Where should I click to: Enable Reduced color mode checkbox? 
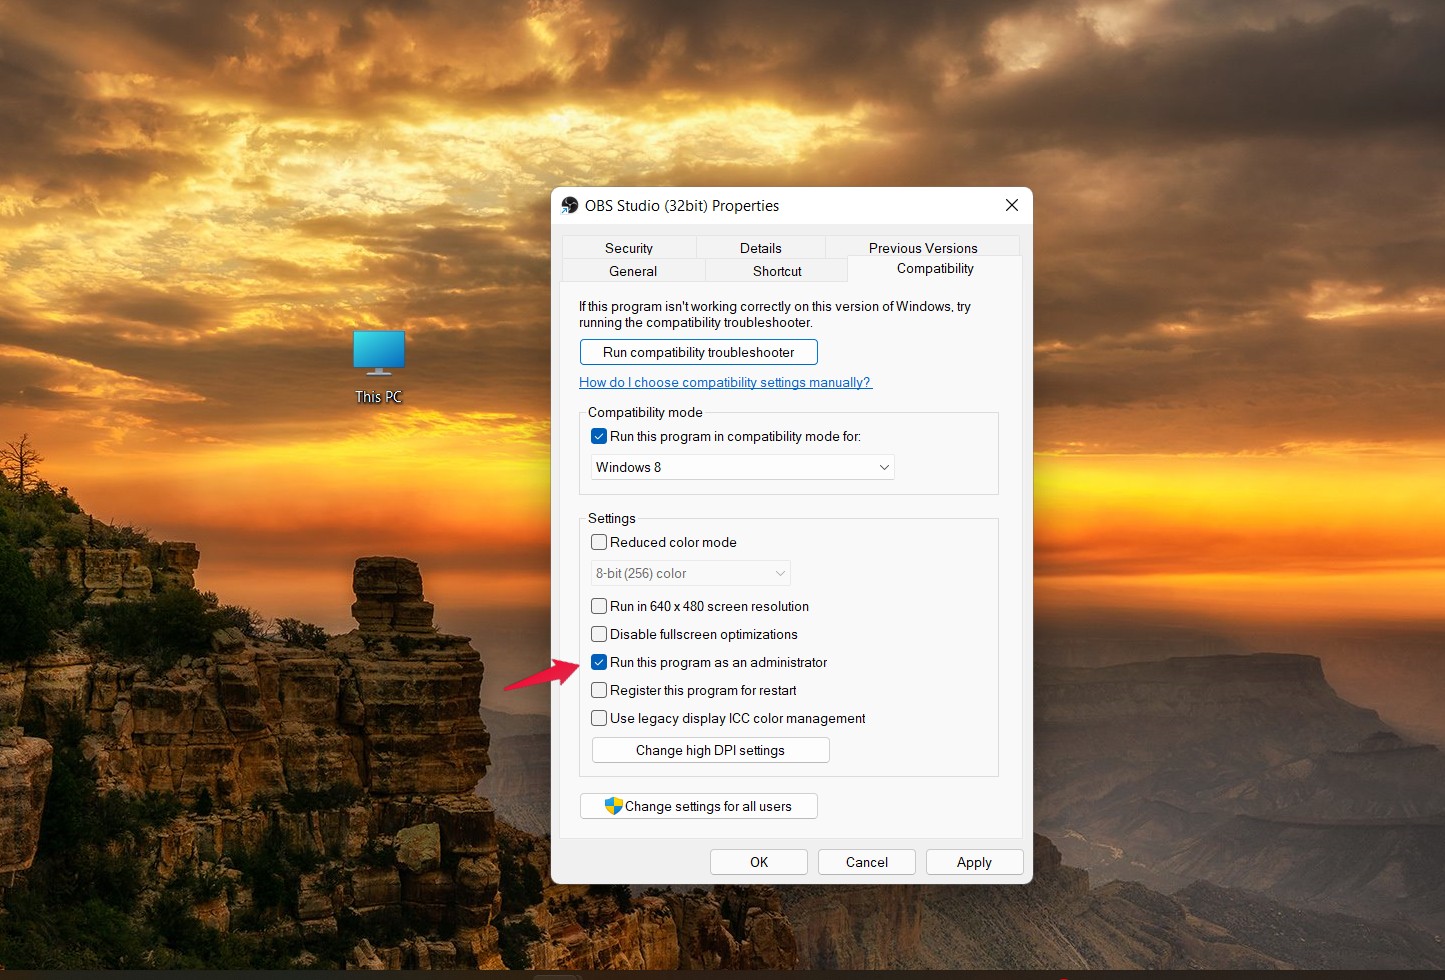(599, 542)
